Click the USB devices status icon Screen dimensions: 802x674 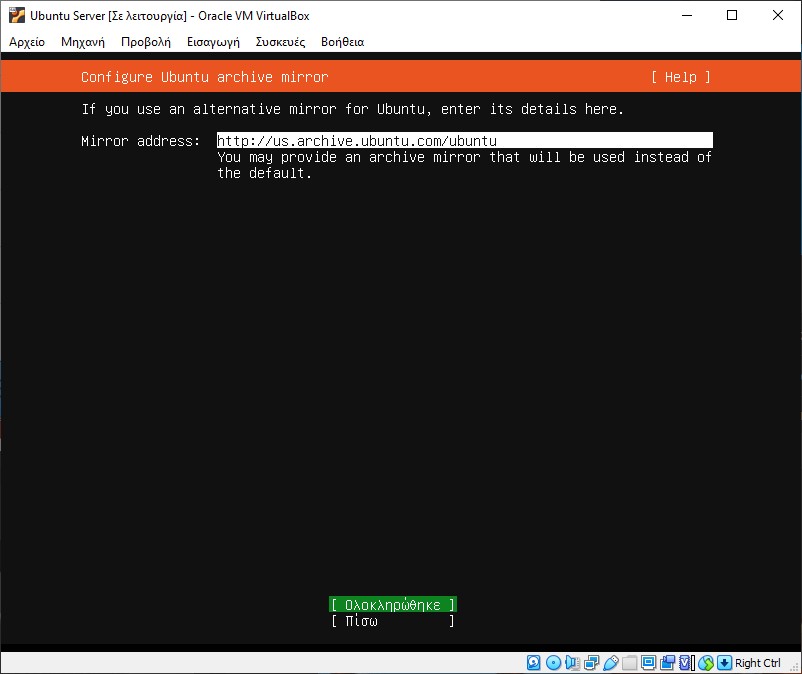point(610,663)
